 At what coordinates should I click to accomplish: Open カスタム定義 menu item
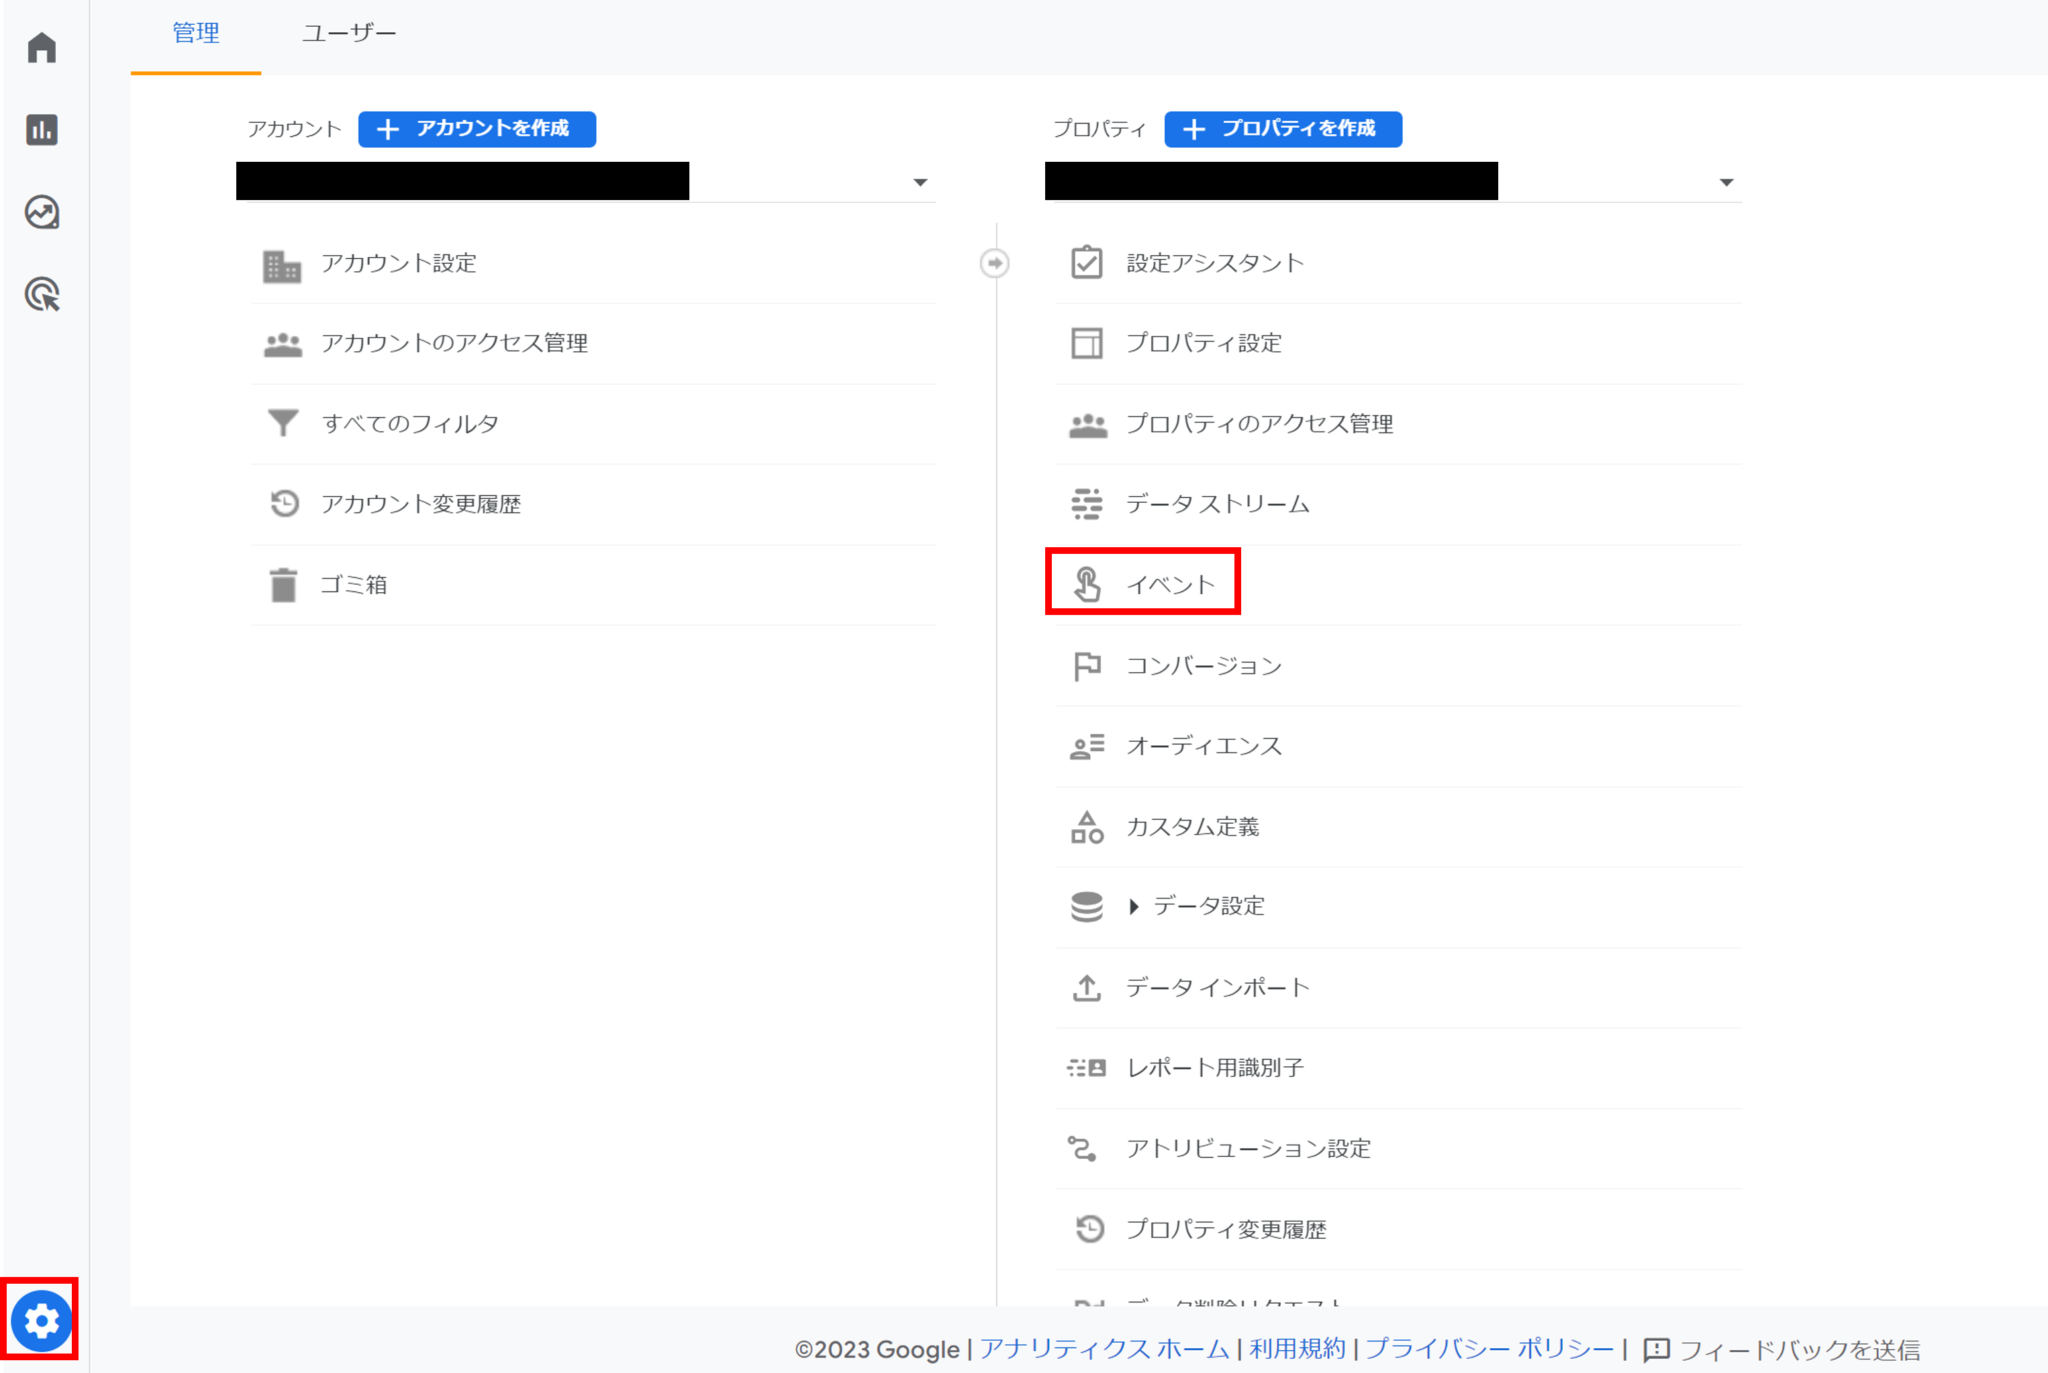pyautogui.click(x=1192, y=826)
